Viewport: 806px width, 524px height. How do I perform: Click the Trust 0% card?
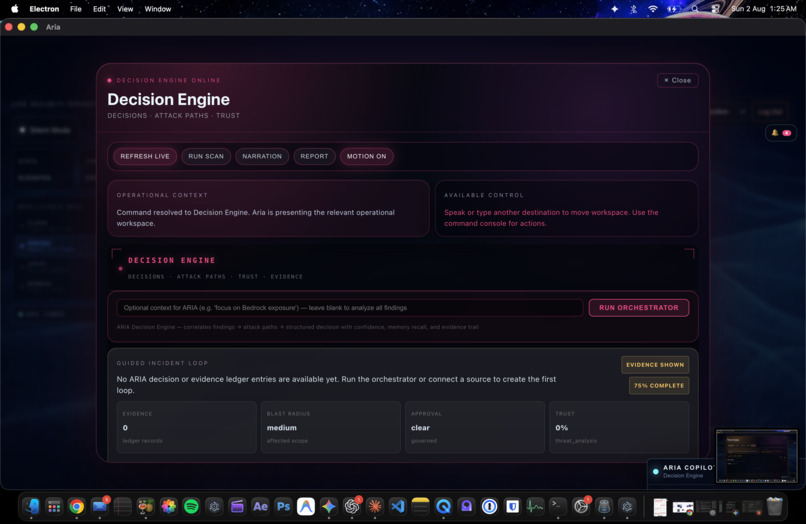tap(619, 427)
